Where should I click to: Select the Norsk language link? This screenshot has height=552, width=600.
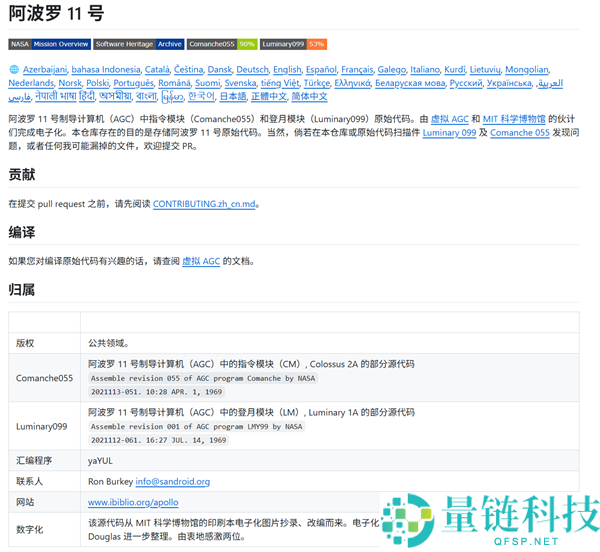point(70,83)
